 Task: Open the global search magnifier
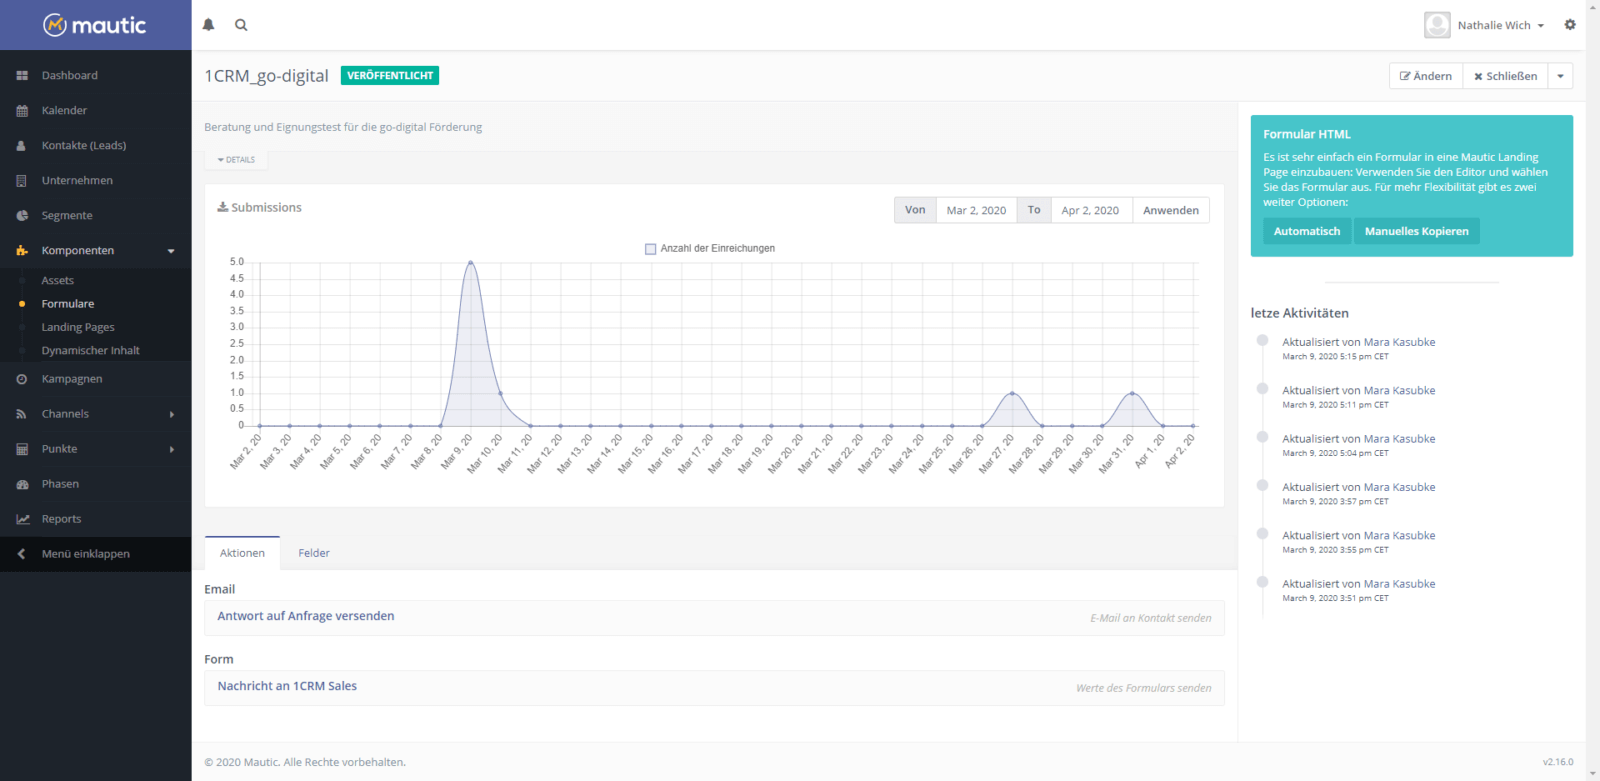click(241, 25)
